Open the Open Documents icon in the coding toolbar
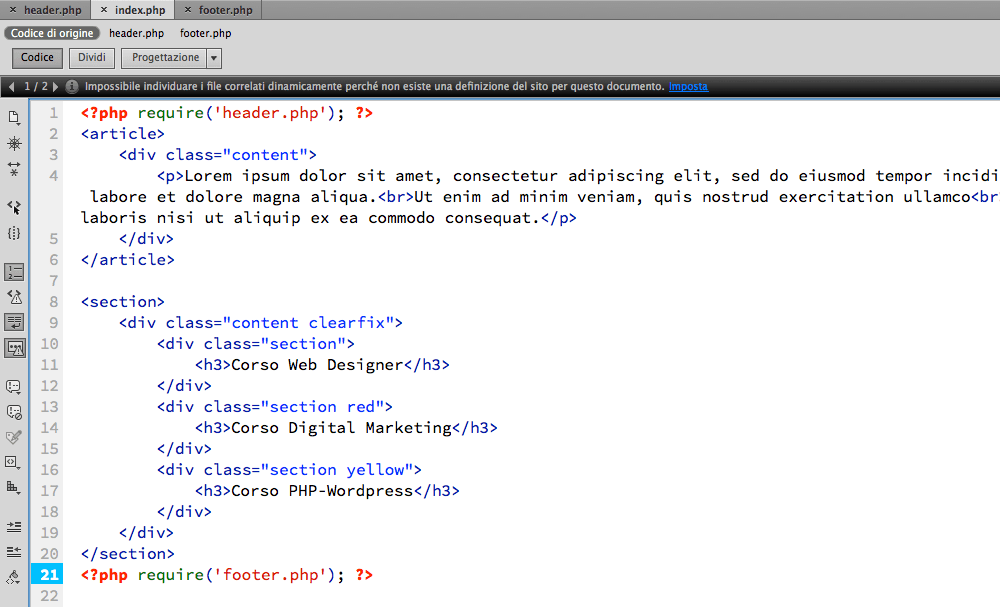1000x607 pixels. pyautogui.click(x=14, y=117)
